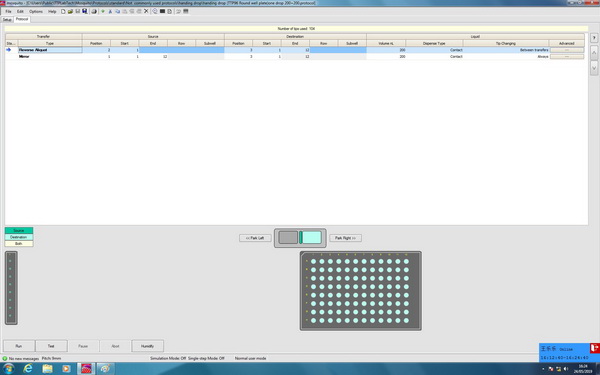The image size is (600, 375).
Task: Click the Volume nL cell of Mirror row
Action: tap(386, 56)
